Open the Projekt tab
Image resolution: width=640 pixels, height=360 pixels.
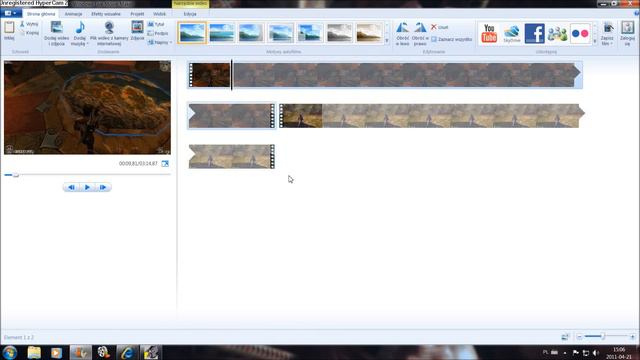coord(137,14)
